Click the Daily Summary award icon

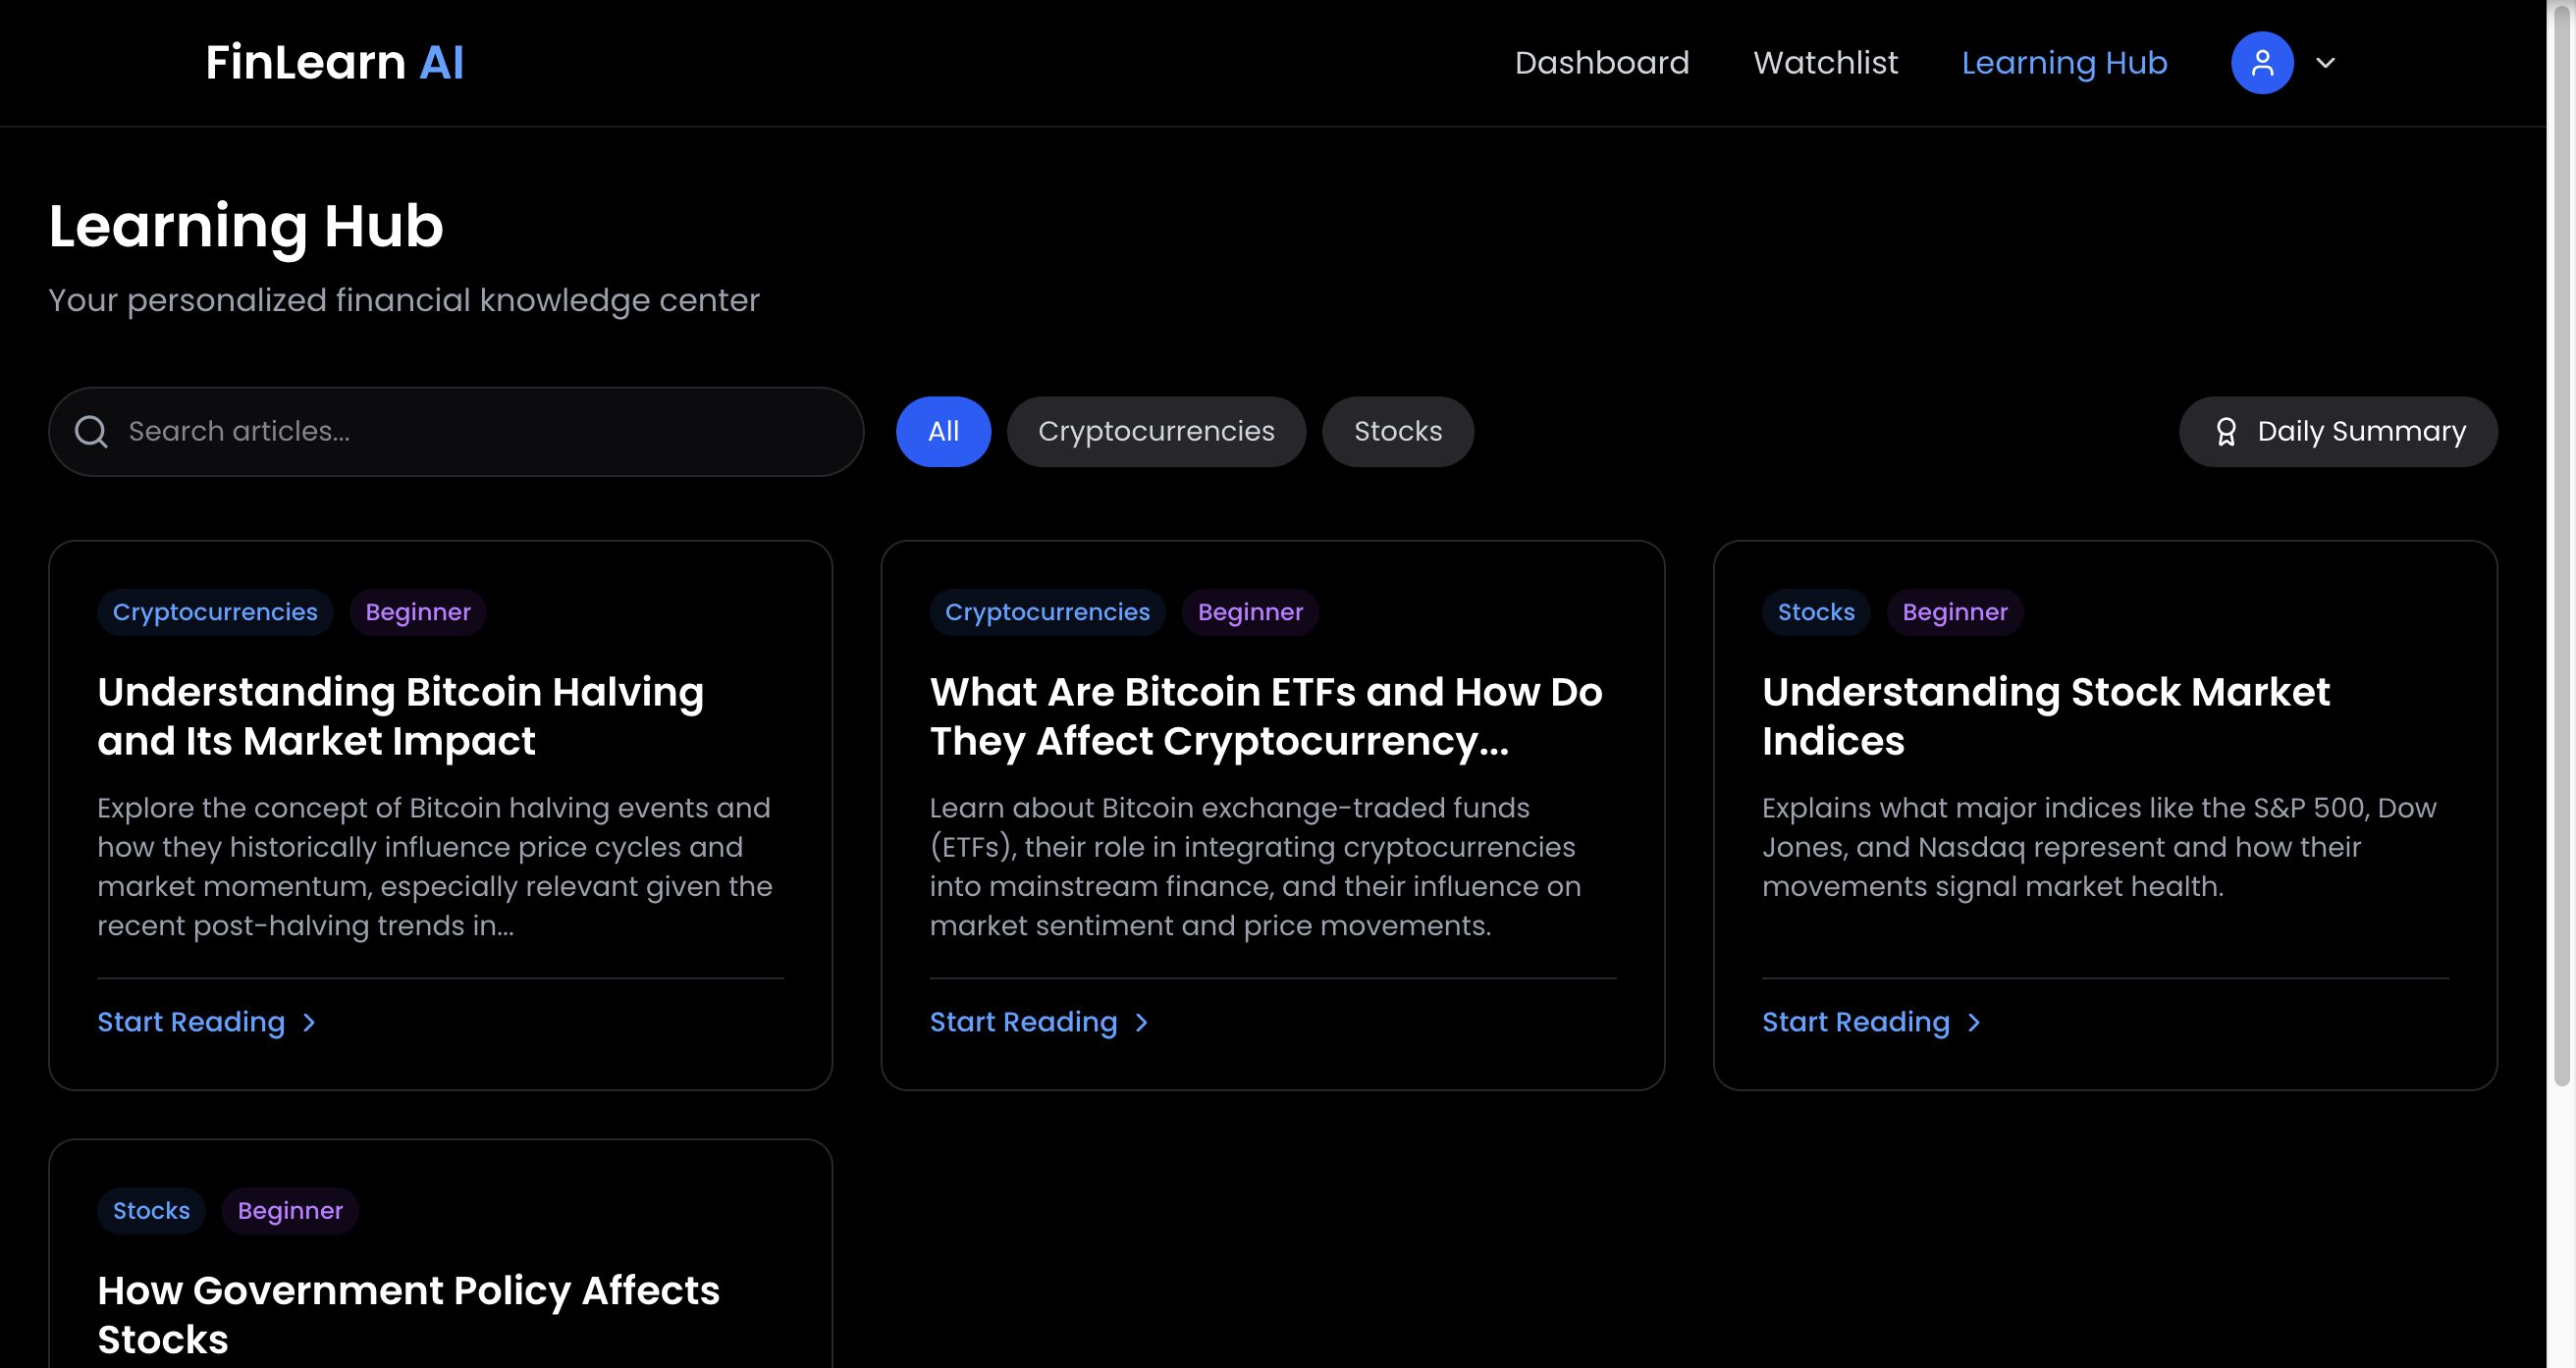point(2225,432)
